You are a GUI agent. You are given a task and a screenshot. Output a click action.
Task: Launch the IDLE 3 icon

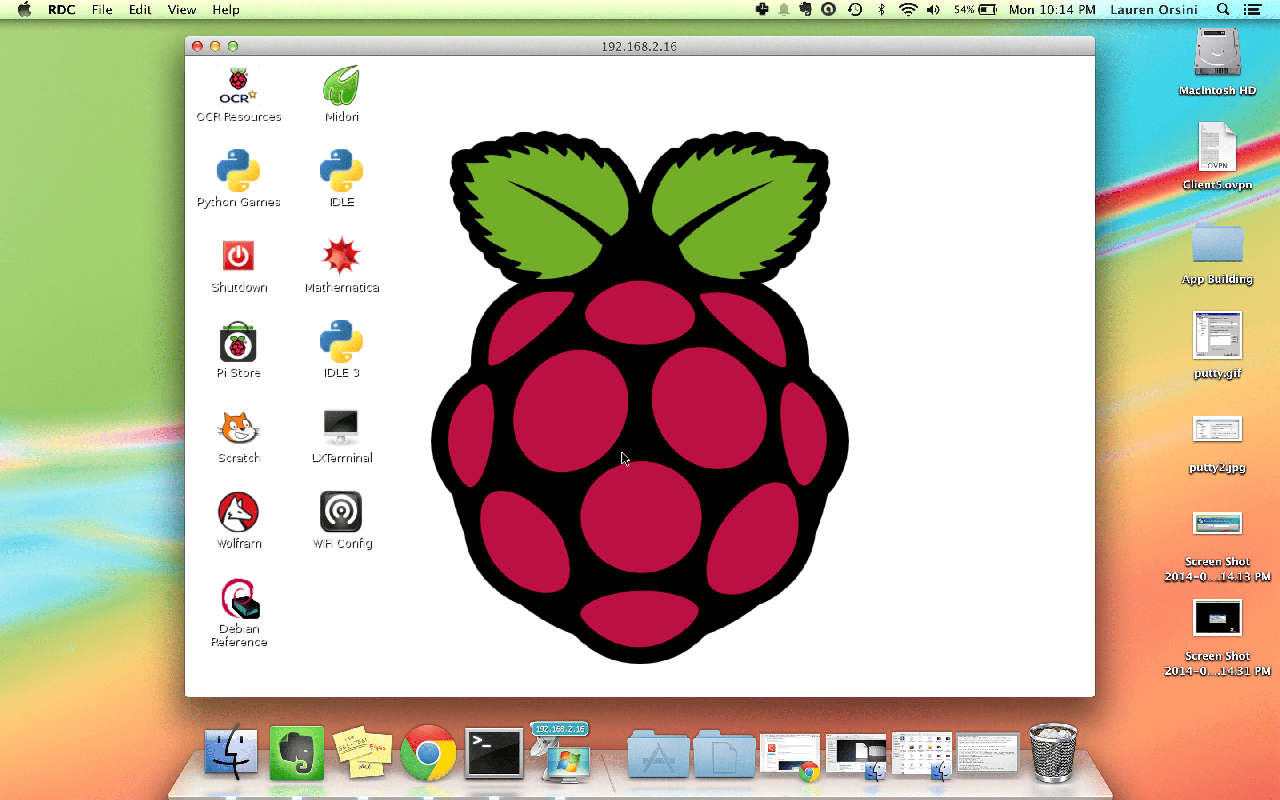[341, 342]
